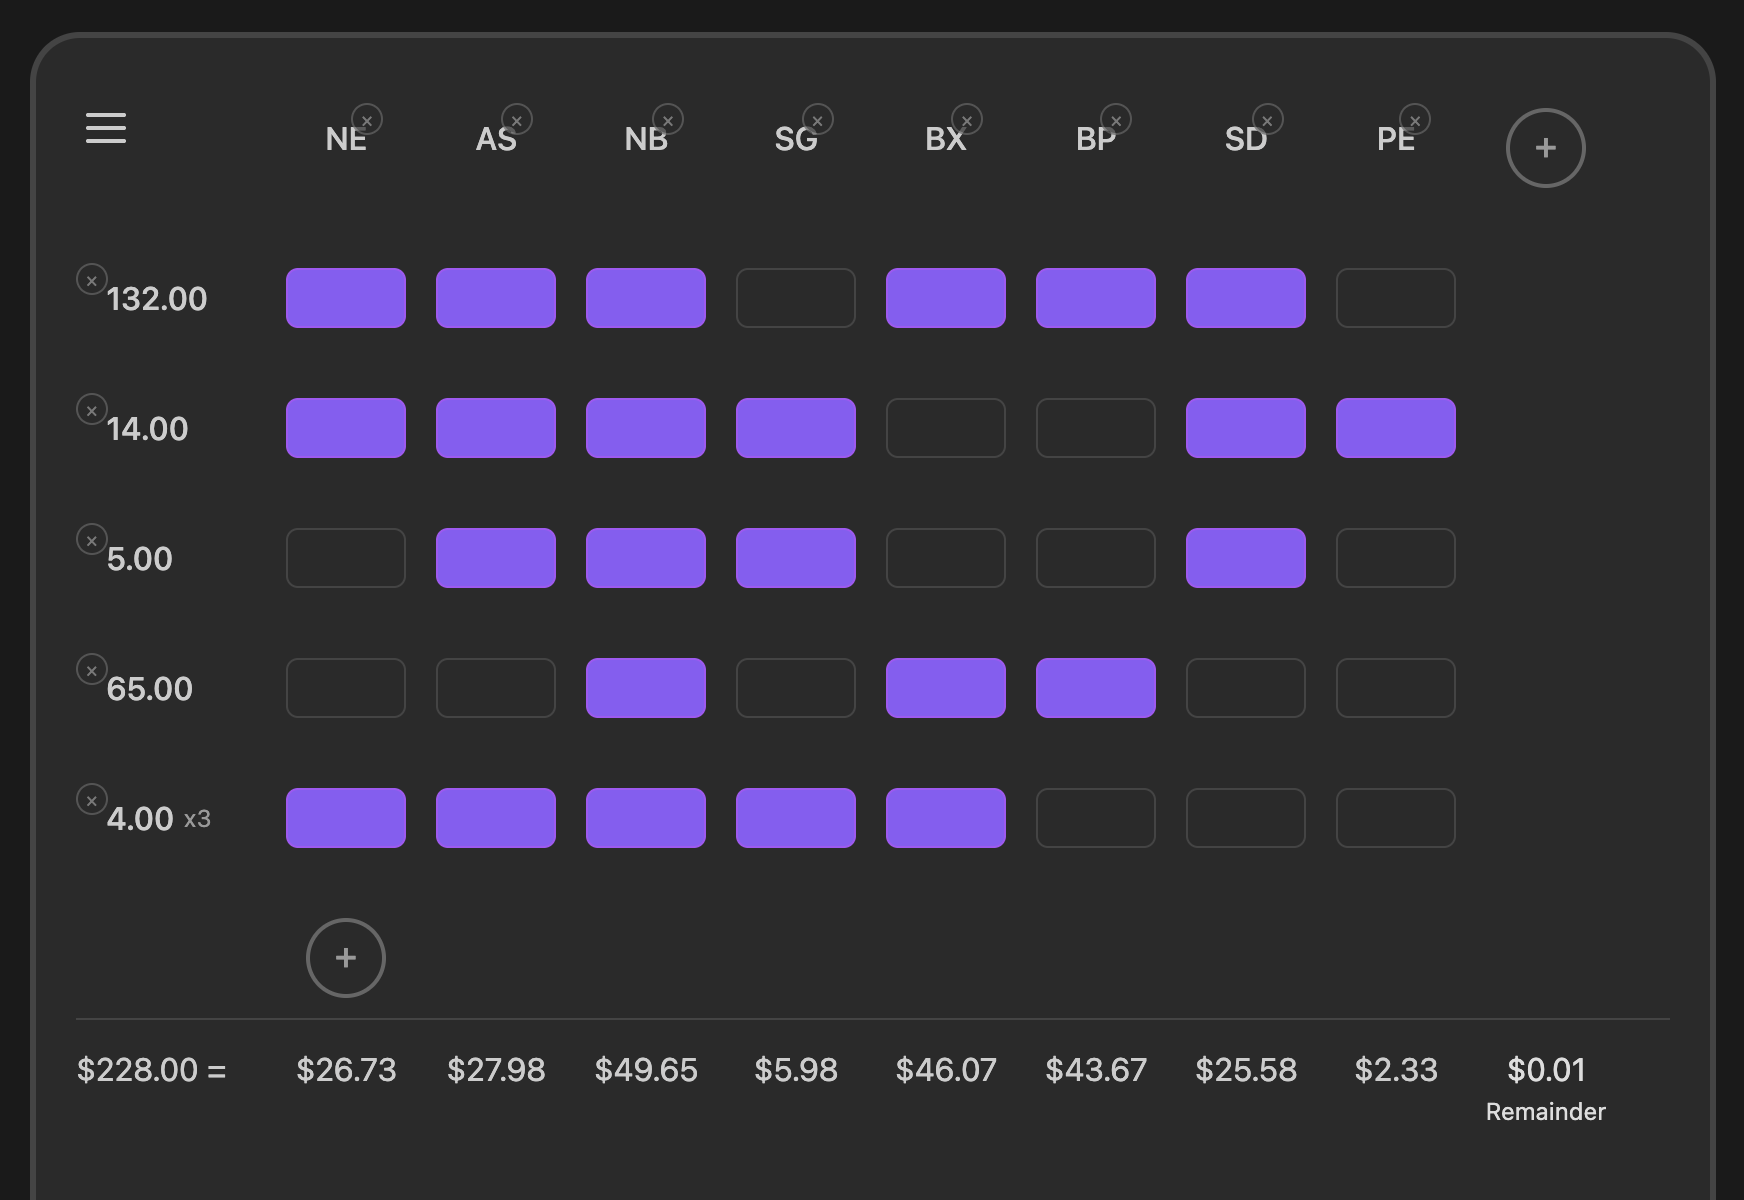Viewport: 1744px width, 1200px height.
Task: Toggle SG's share of 132.00 item
Action: 796,298
